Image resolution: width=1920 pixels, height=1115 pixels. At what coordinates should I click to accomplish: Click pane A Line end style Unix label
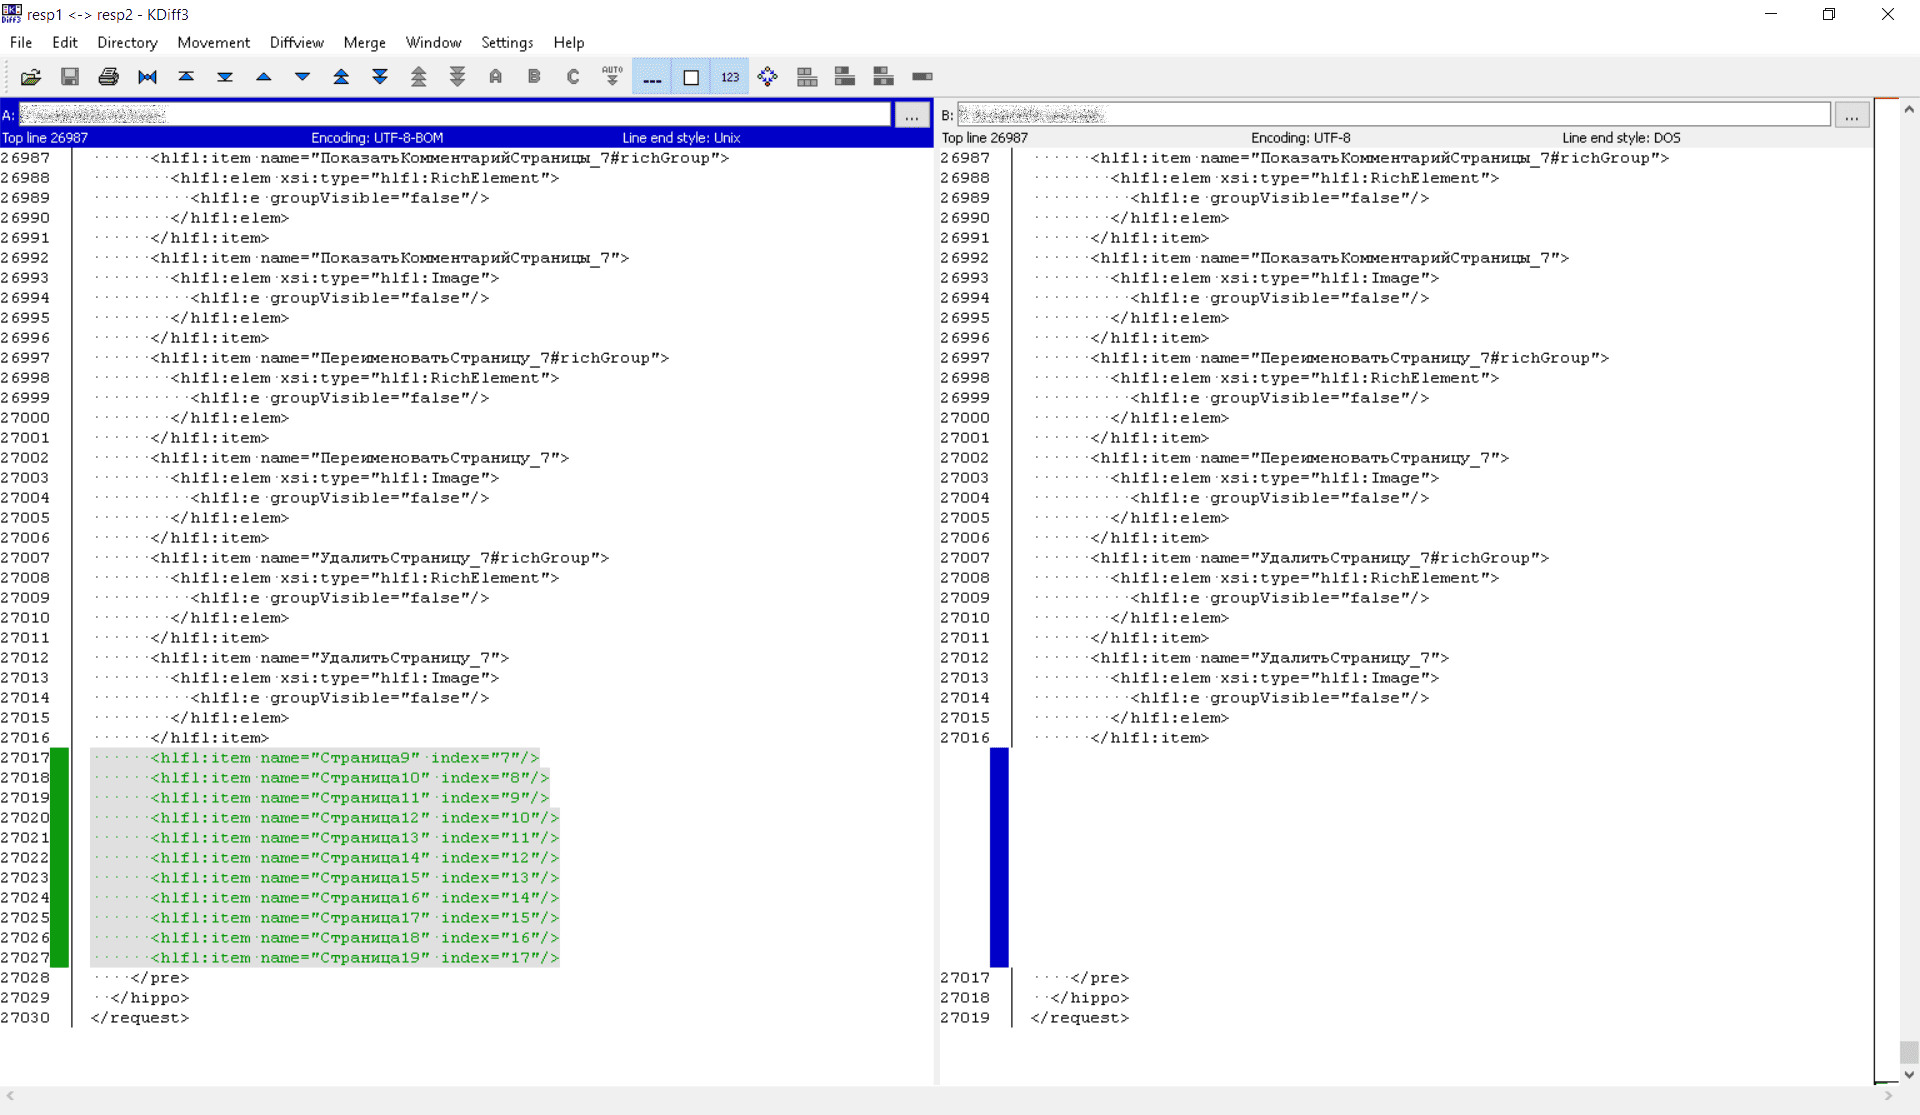click(x=681, y=138)
